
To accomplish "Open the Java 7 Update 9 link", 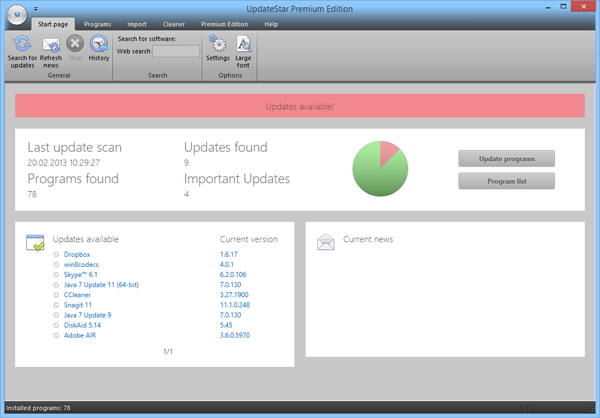I will [88, 315].
